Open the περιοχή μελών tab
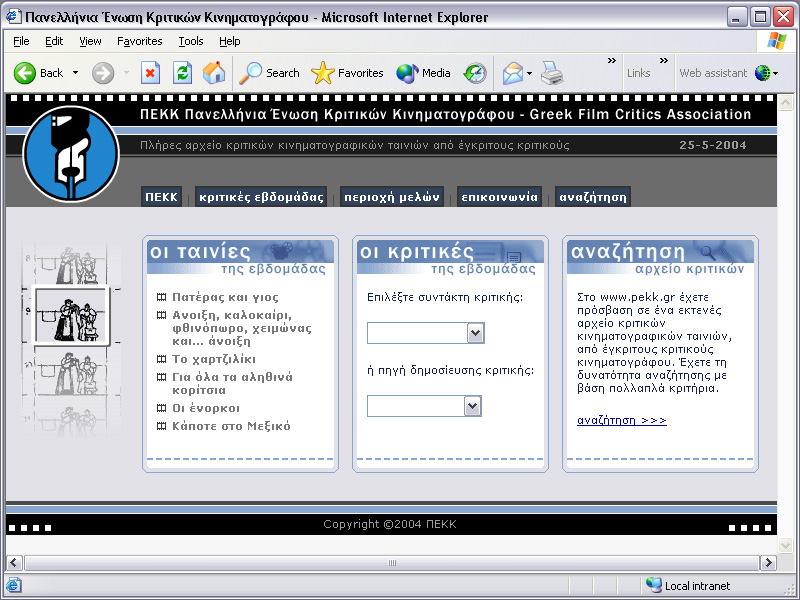This screenshot has height=600, width=800. coord(391,197)
